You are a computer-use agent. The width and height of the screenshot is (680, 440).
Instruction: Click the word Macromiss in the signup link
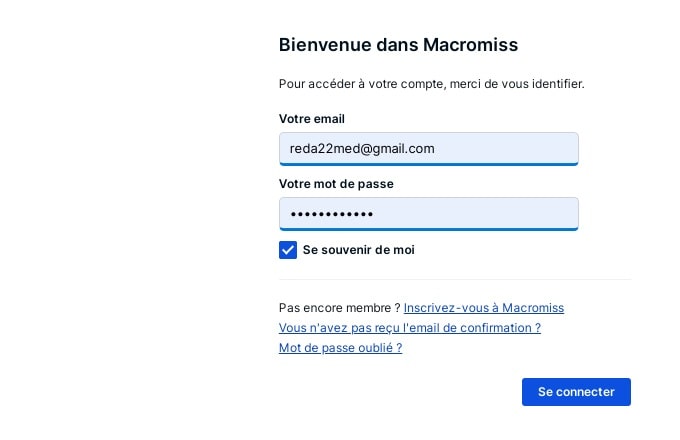[533, 308]
